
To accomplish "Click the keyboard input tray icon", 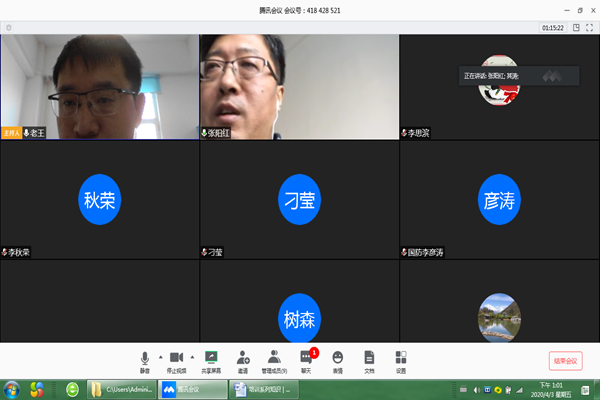I will [x=463, y=390].
